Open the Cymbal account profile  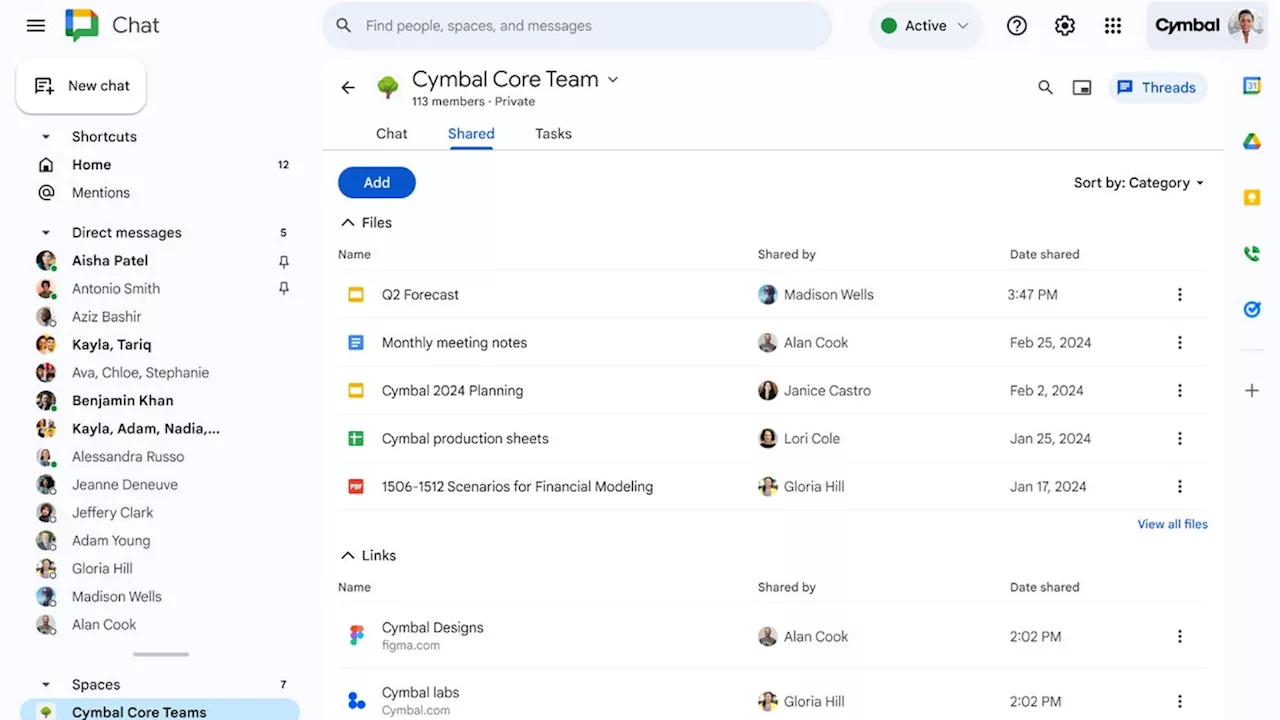click(x=1209, y=26)
